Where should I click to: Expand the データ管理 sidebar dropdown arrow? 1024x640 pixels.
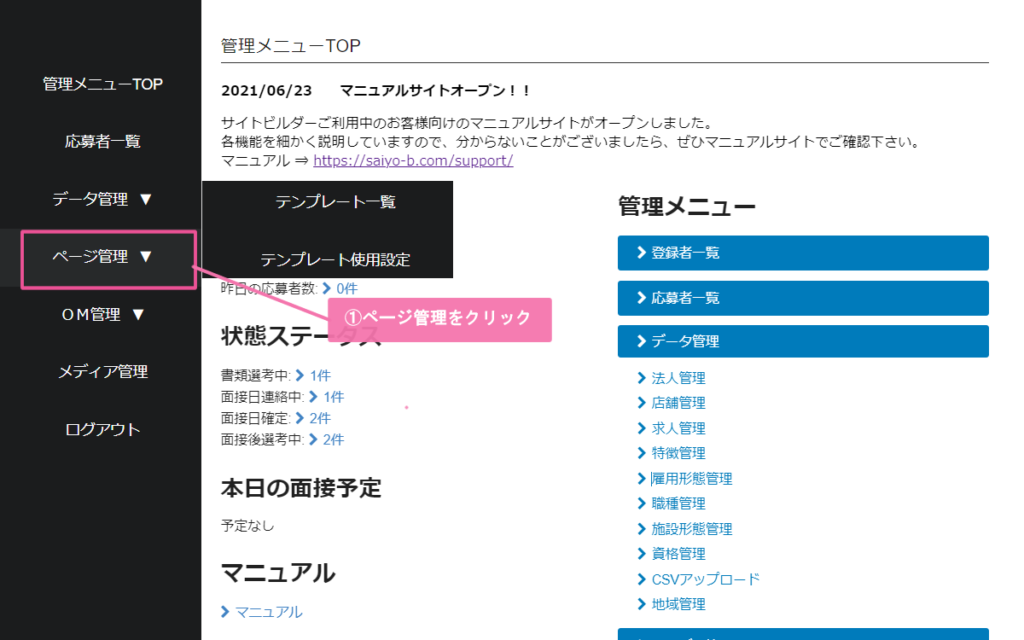tap(146, 199)
